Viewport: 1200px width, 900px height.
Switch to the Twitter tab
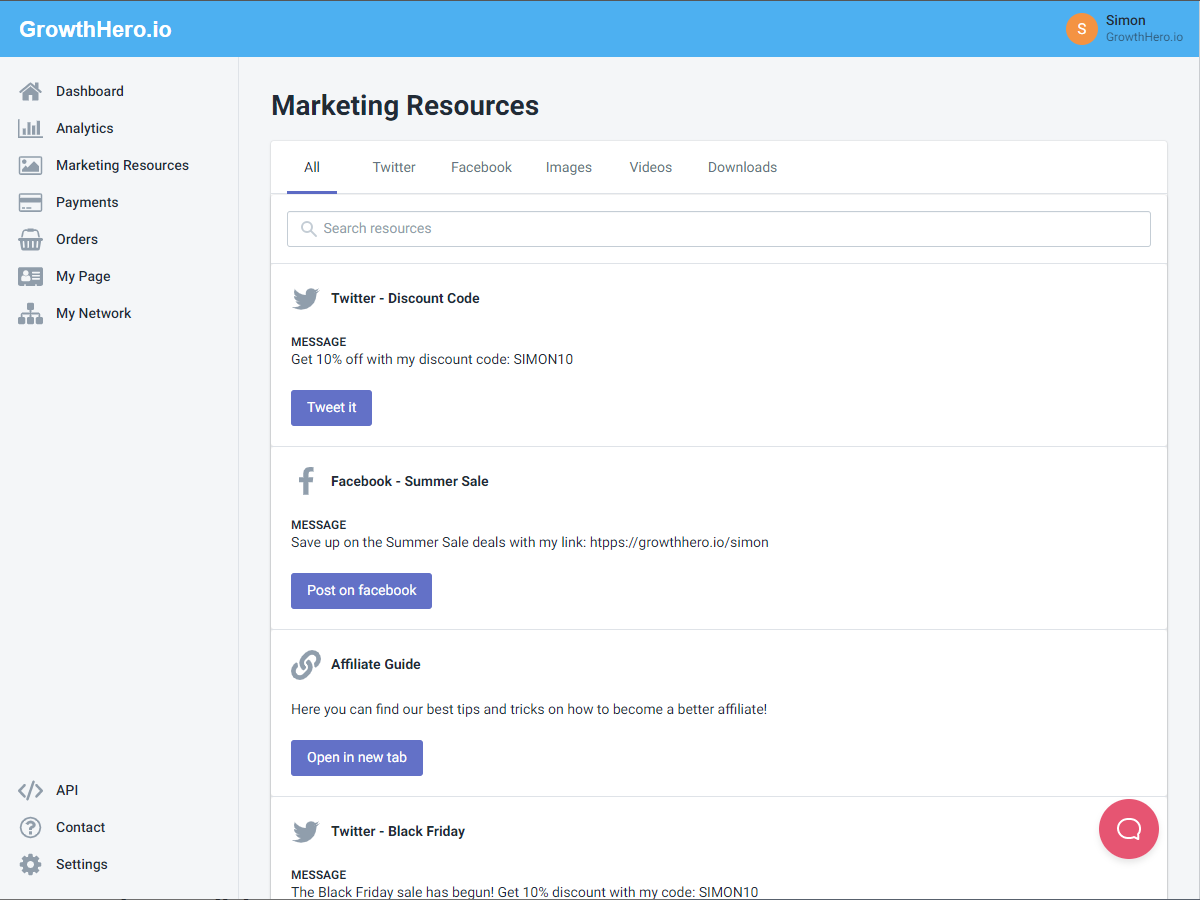[x=393, y=167]
